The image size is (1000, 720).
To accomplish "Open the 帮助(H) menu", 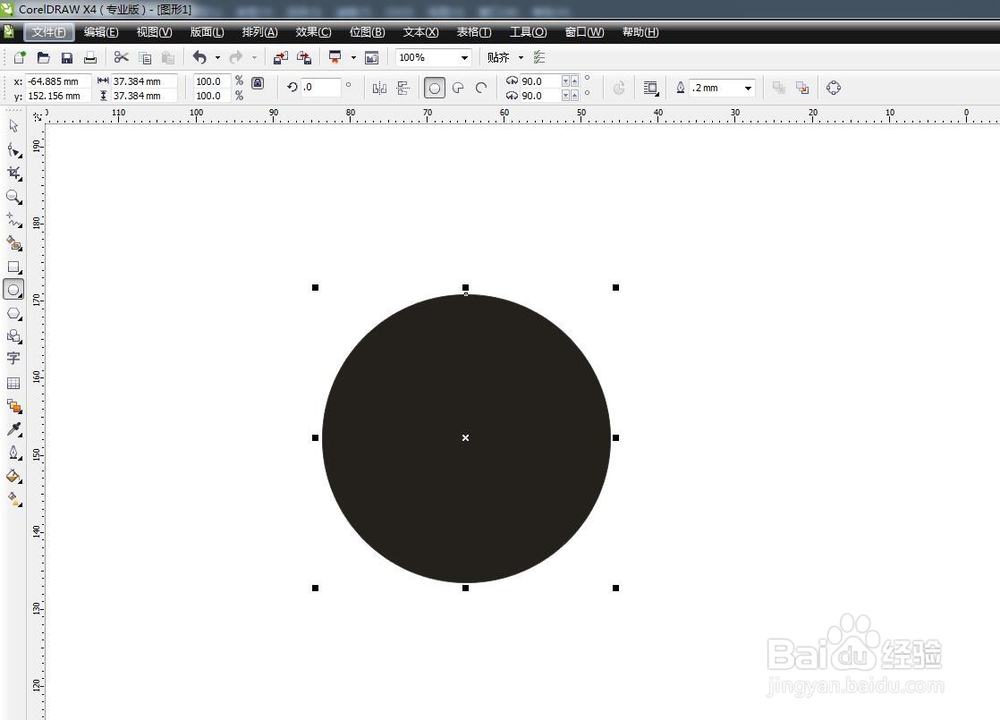I will click(640, 32).
